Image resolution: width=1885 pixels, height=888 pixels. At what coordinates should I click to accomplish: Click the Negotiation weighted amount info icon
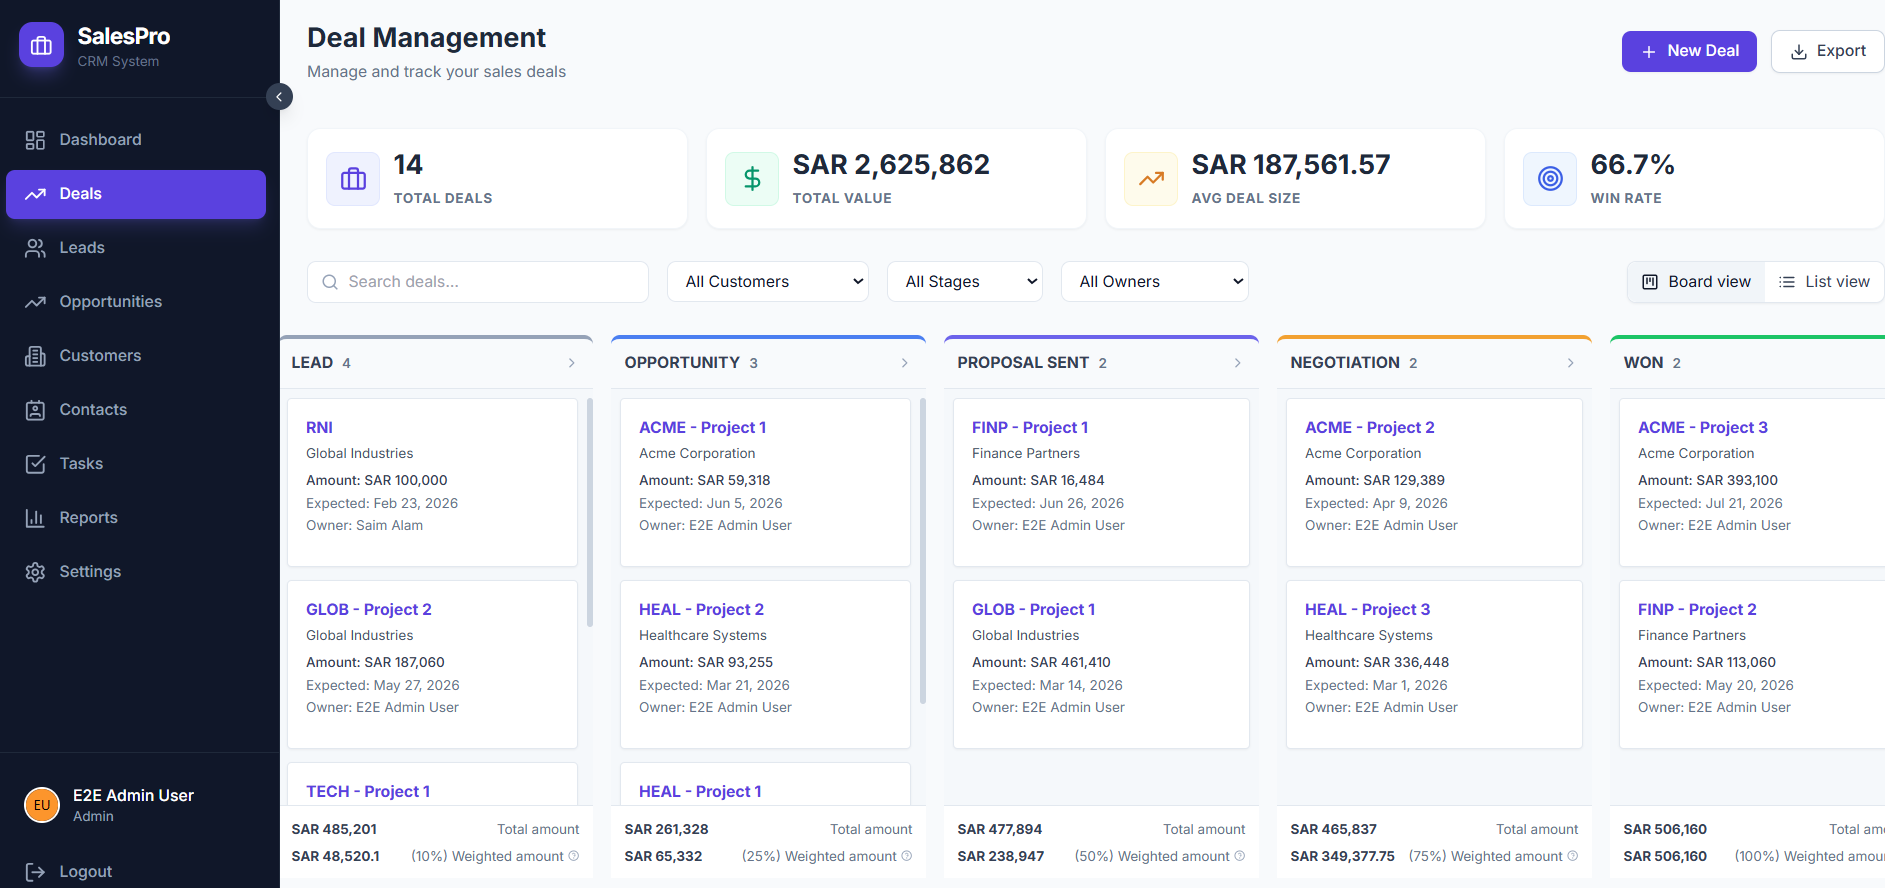(1573, 856)
